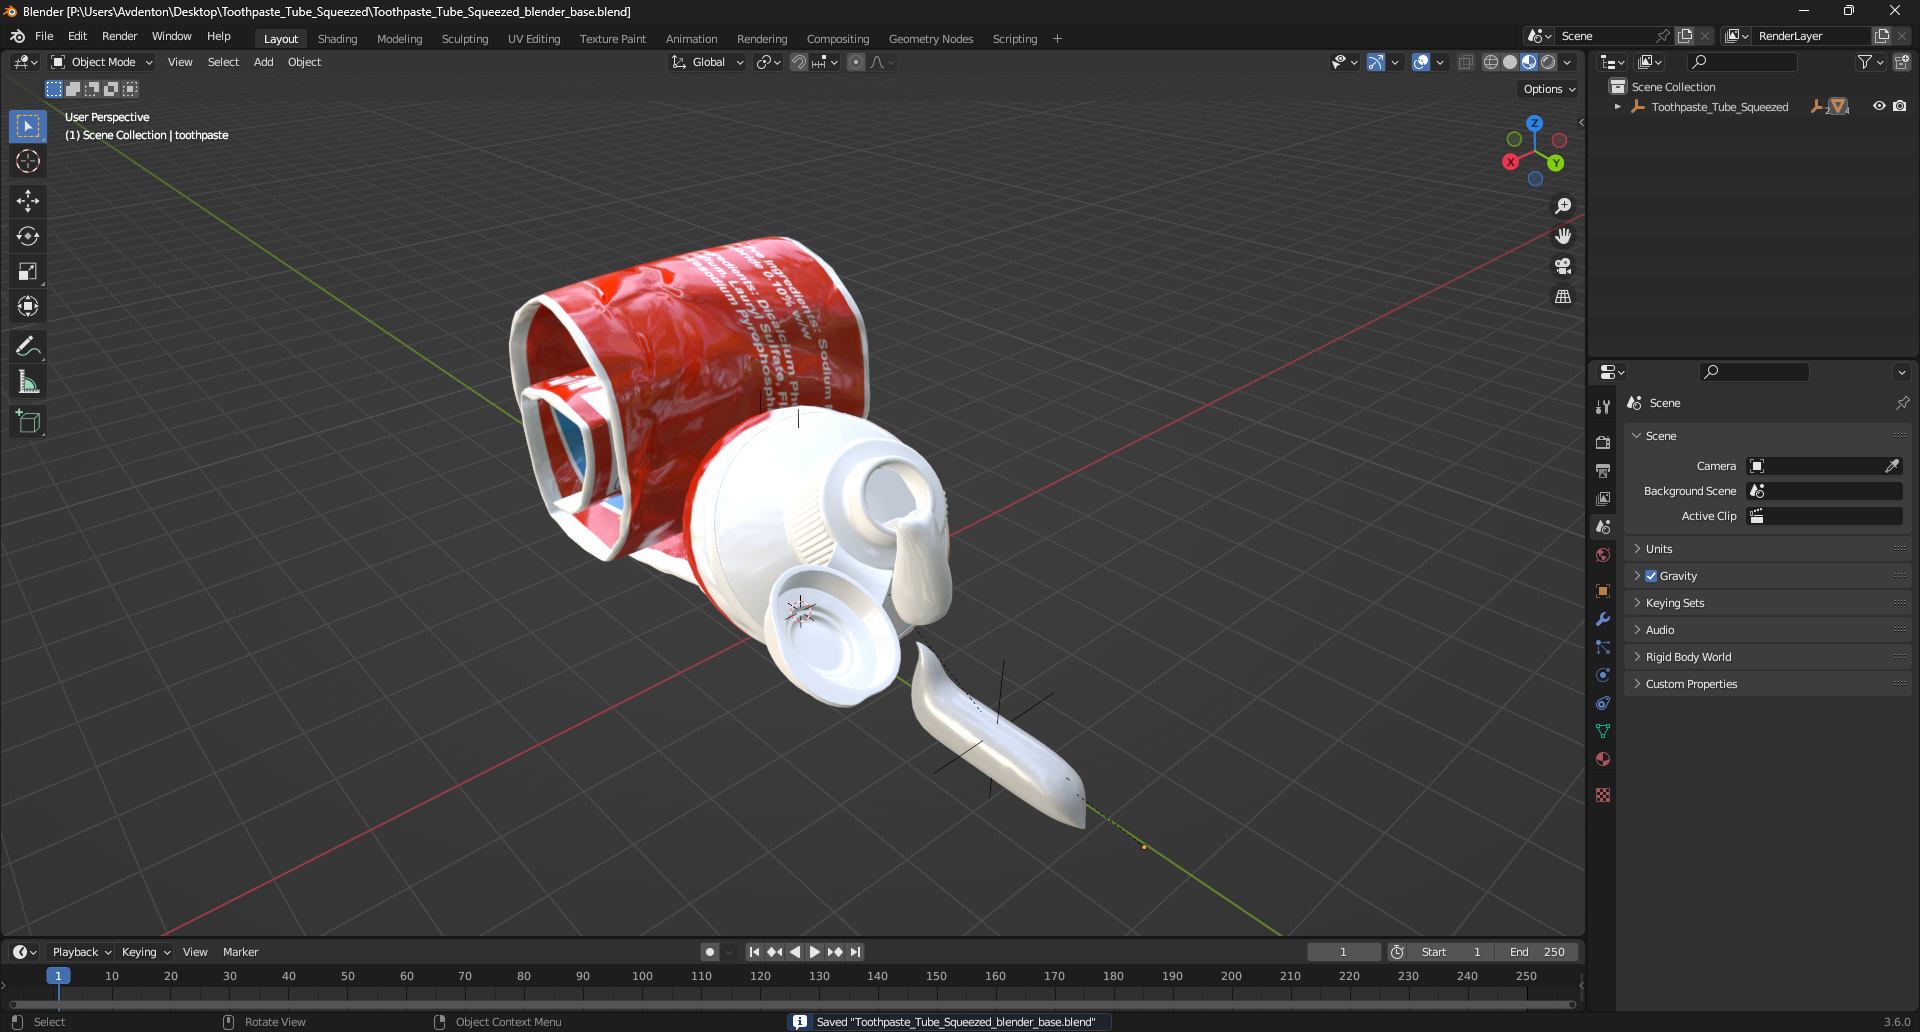Disable Toothpaste_Tube_Squeezed in renders camera icon
Screen dimensions: 1920x1032
point(1900,106)
